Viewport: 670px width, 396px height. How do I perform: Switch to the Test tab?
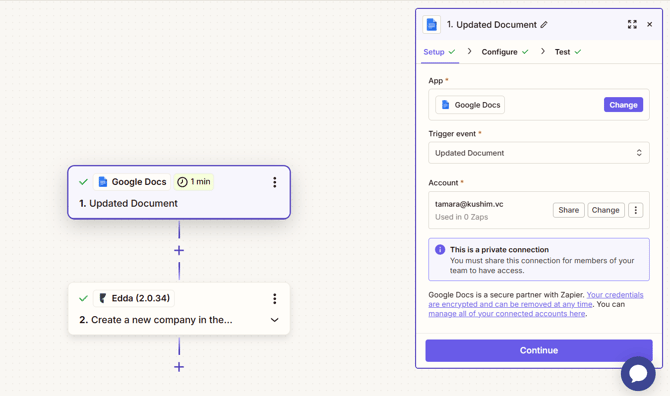(568, 52)
